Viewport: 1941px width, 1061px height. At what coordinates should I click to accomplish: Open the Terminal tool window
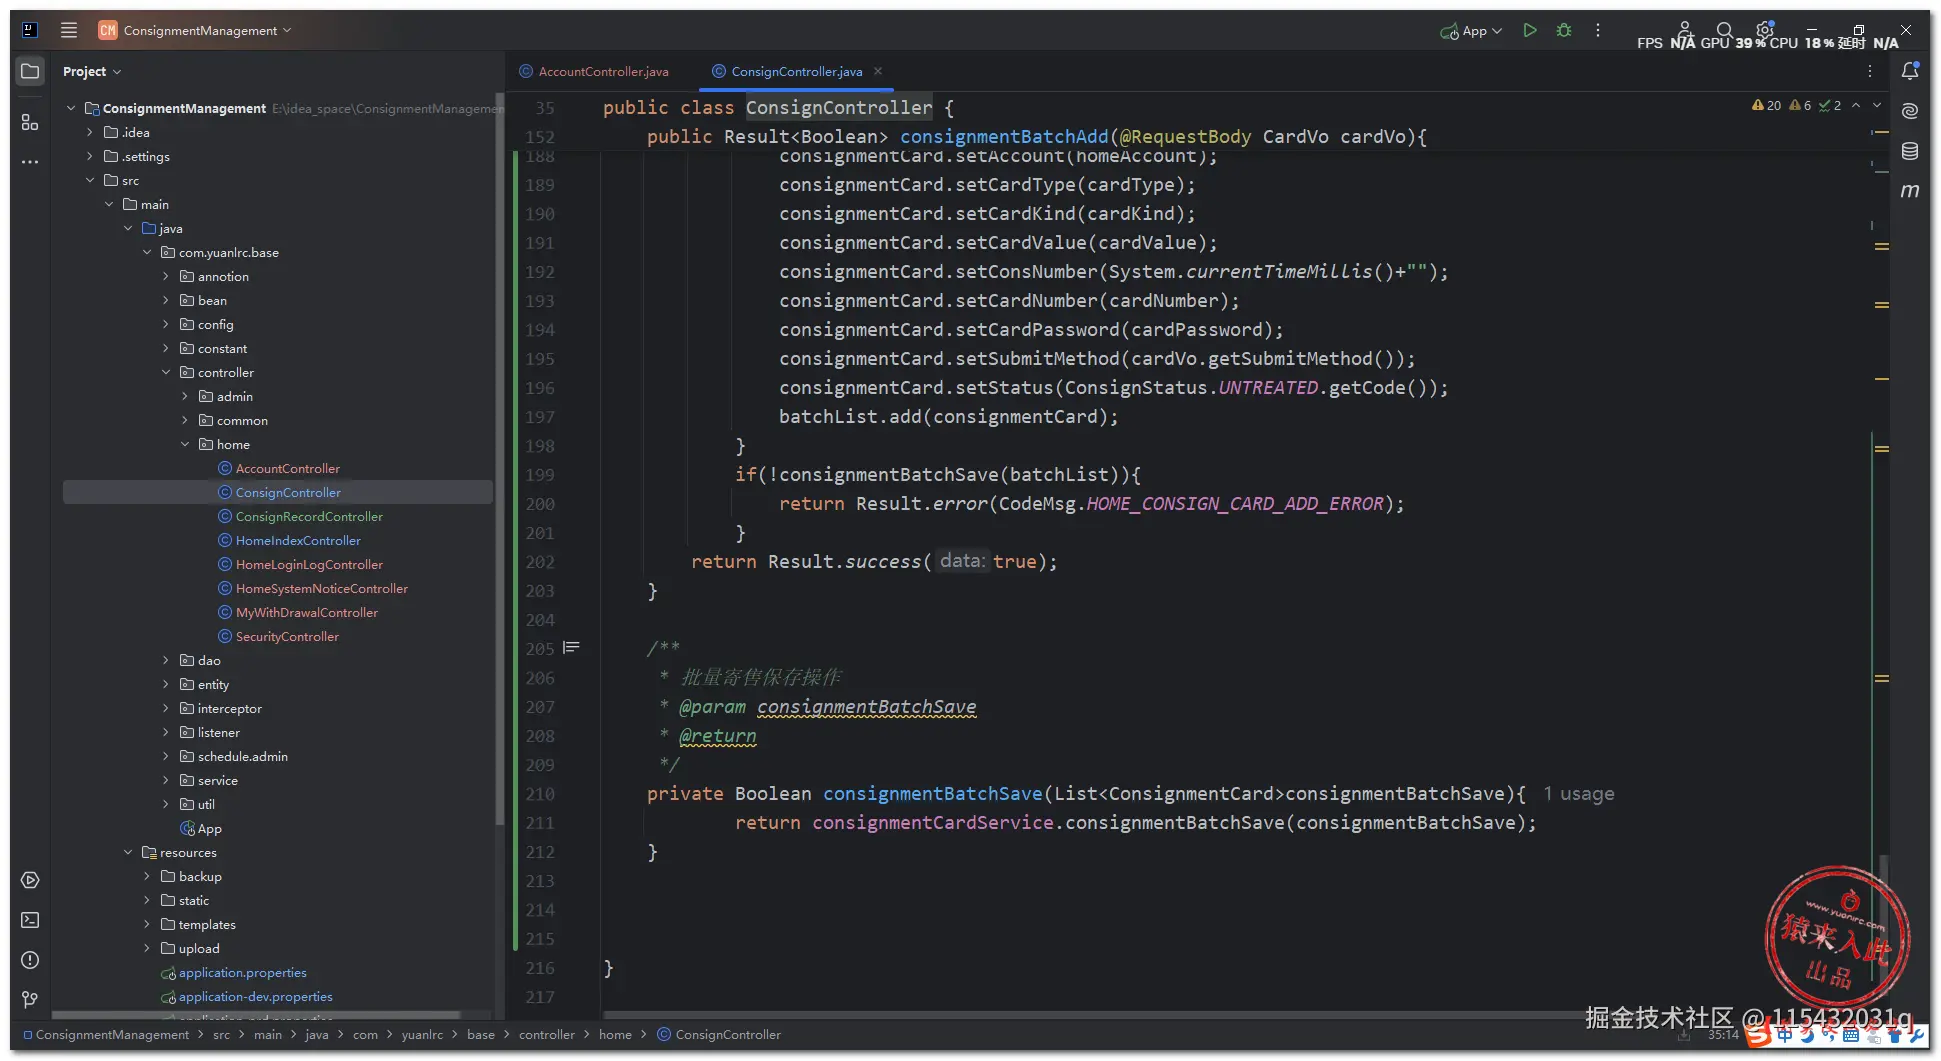(x=30, y=920)
